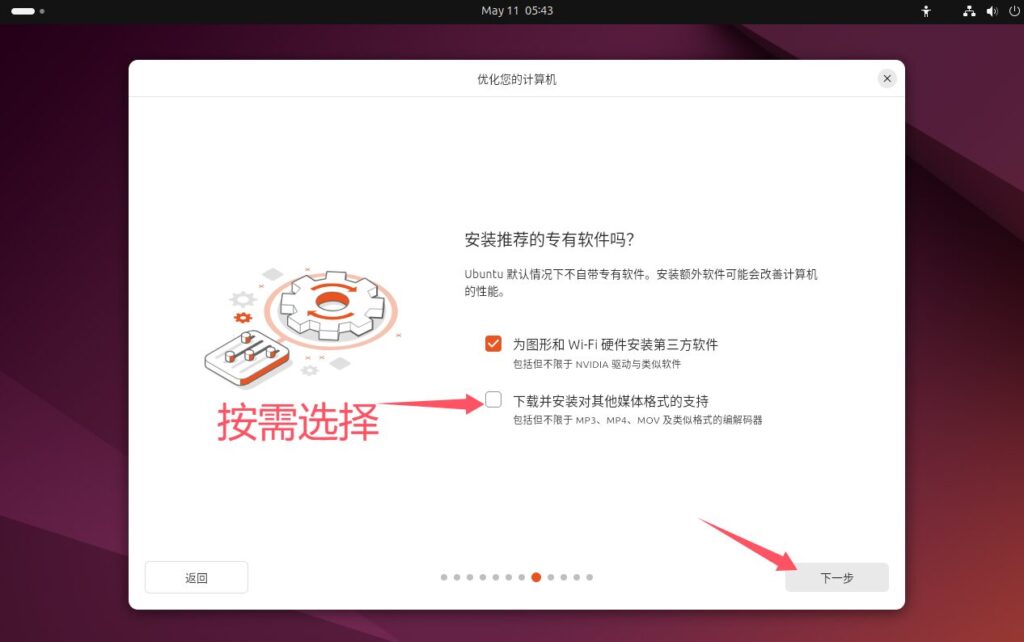
Task: Open the clock showing May 11 05:43
Action: [516, 11]
